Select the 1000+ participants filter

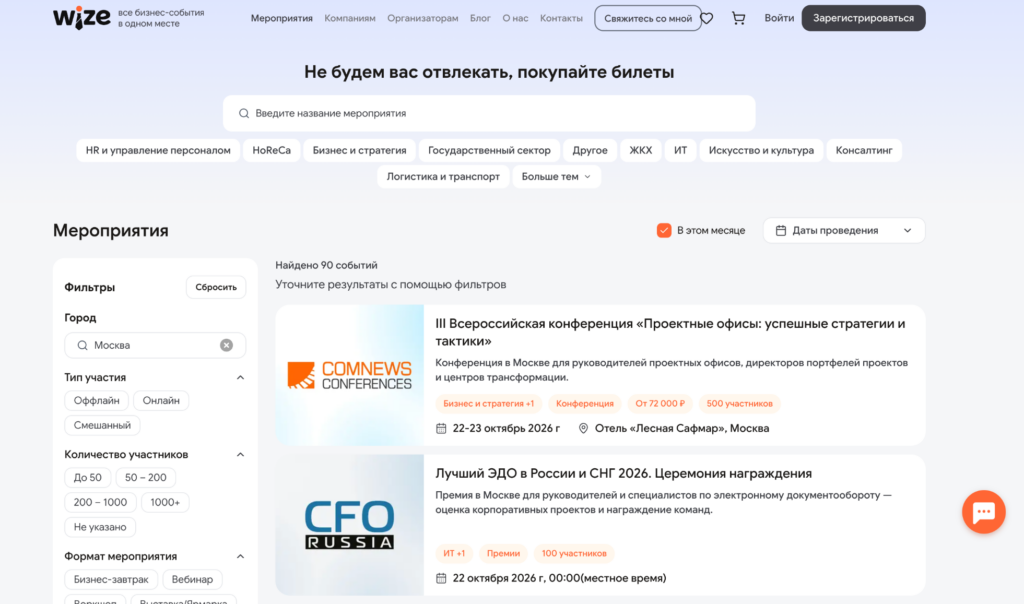pos(165,503)
